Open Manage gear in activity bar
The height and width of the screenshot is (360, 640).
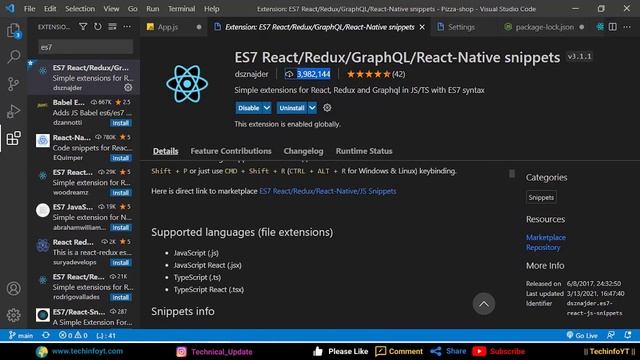click(x=13, y=315)
